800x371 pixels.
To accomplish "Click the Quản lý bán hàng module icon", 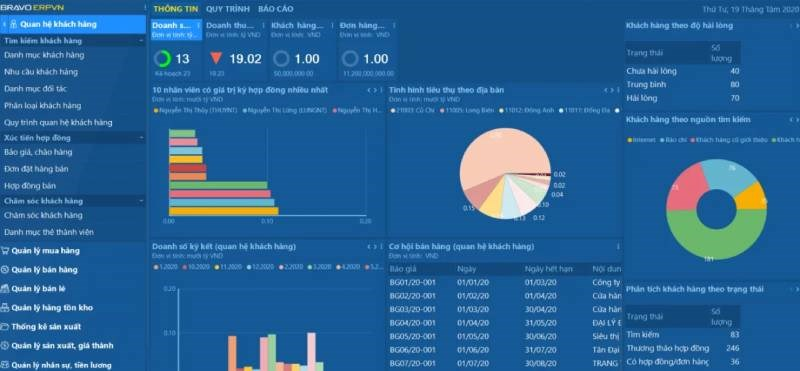I will 5,269.
